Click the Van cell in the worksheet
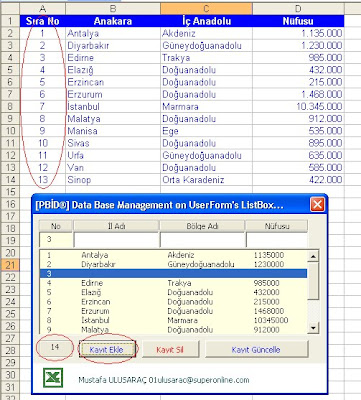 (x=113, y=167)
